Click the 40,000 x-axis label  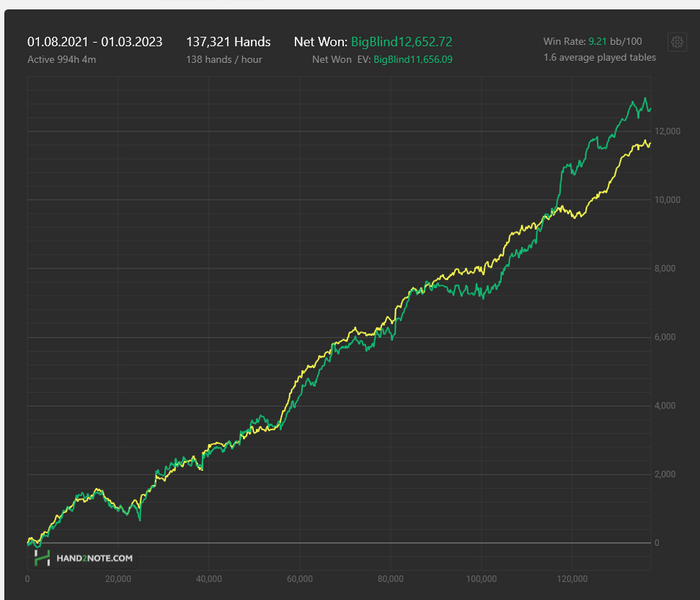point(209,579)
